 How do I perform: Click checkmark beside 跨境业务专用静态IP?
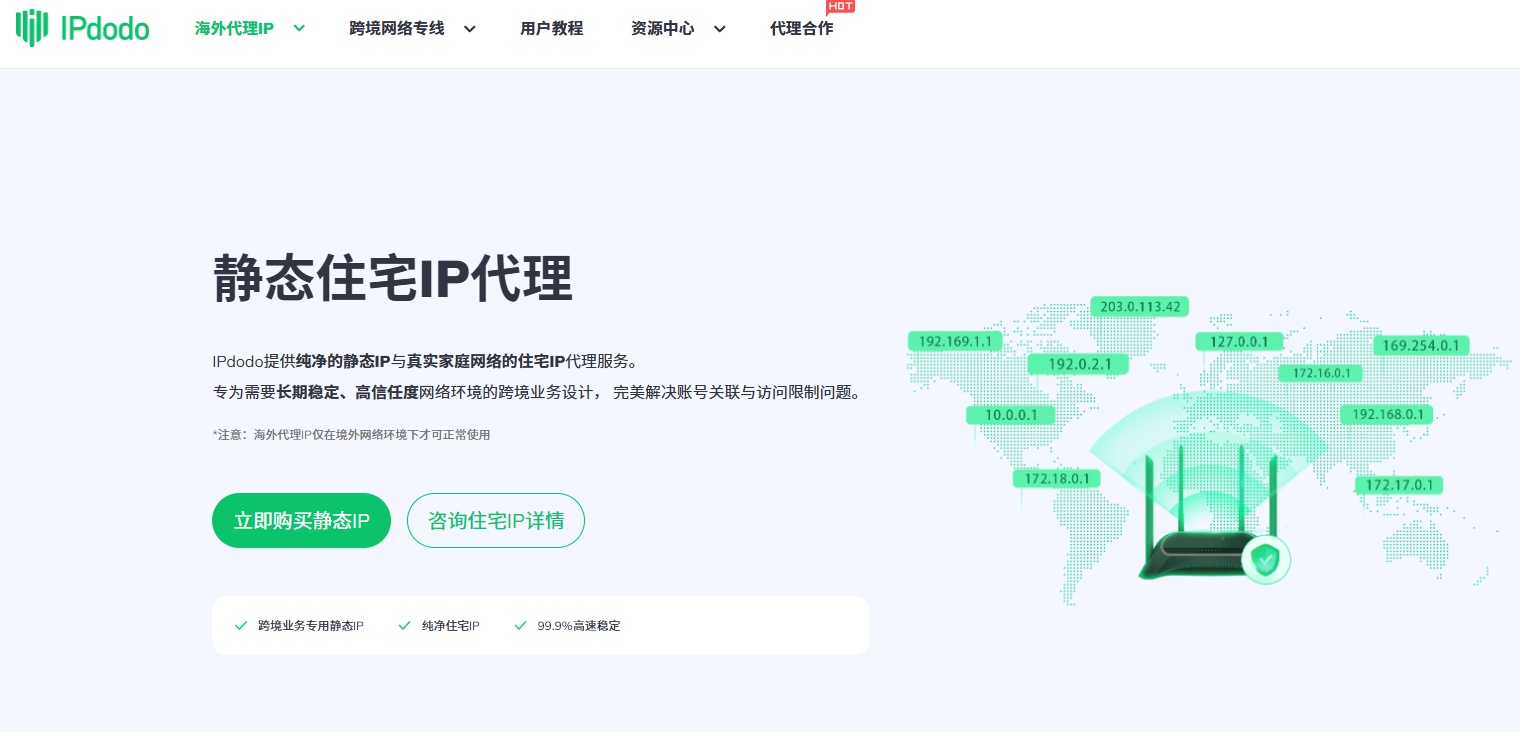coord(241,626)
